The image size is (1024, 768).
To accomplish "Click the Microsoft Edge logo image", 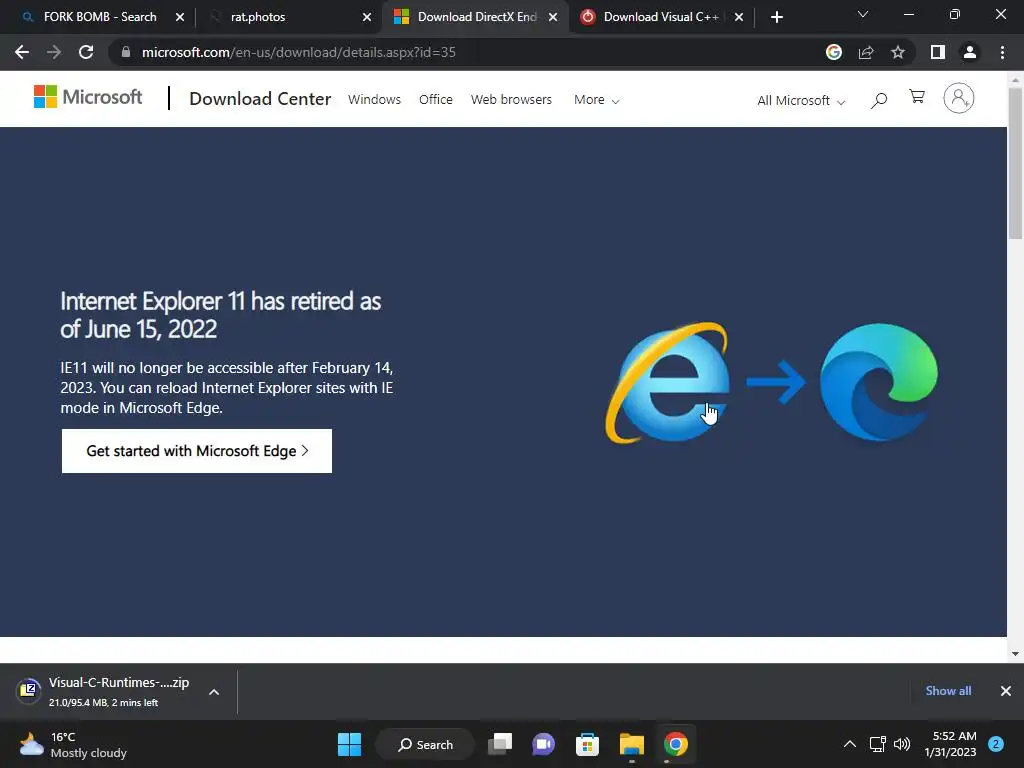I will [878, 382].
